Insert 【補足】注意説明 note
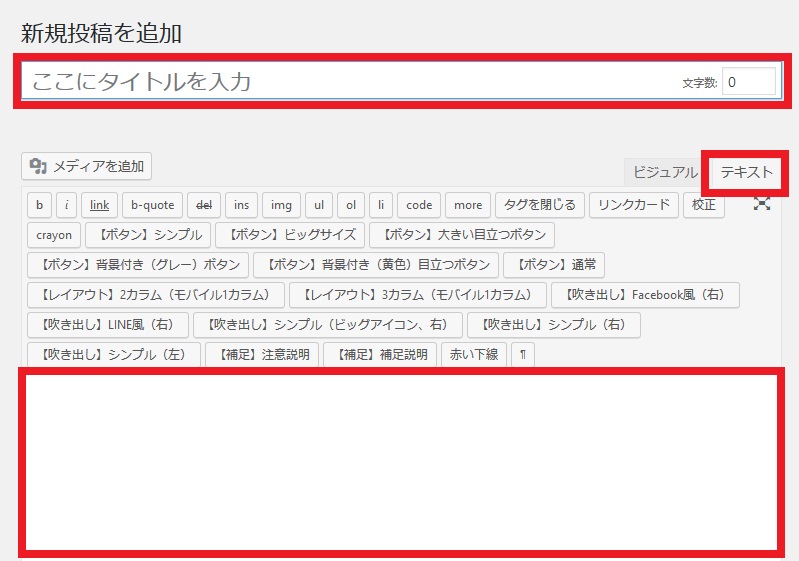 click(262, 355)
